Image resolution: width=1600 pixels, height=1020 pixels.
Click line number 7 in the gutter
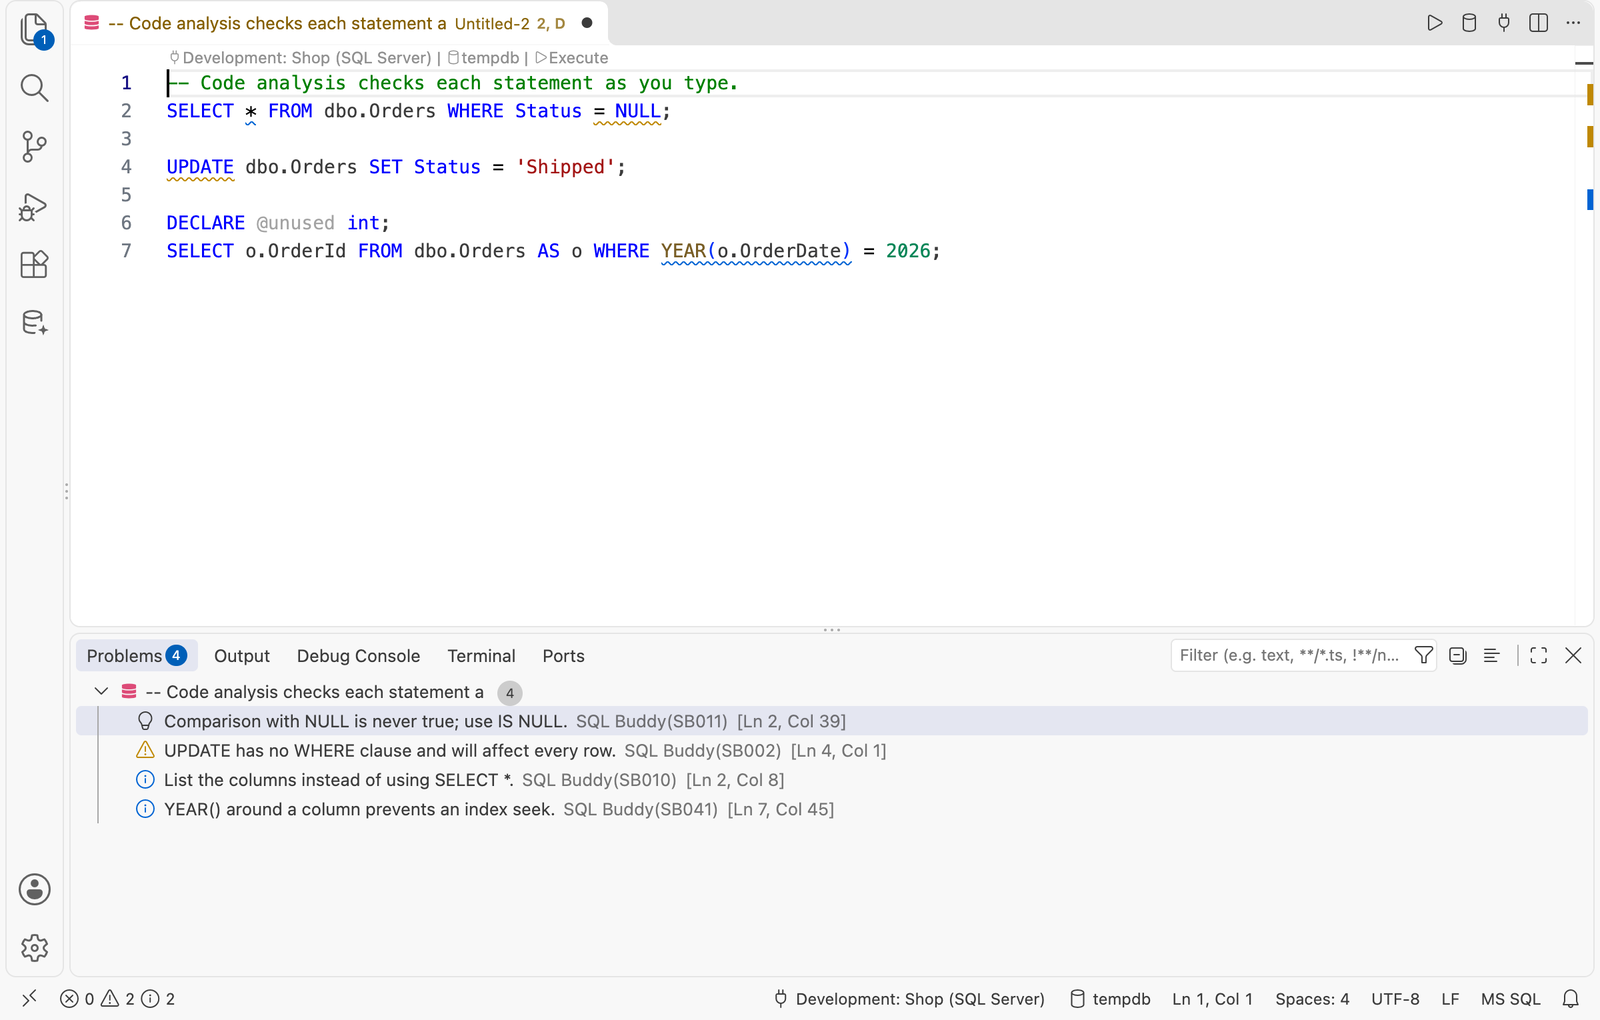[126, 251]
